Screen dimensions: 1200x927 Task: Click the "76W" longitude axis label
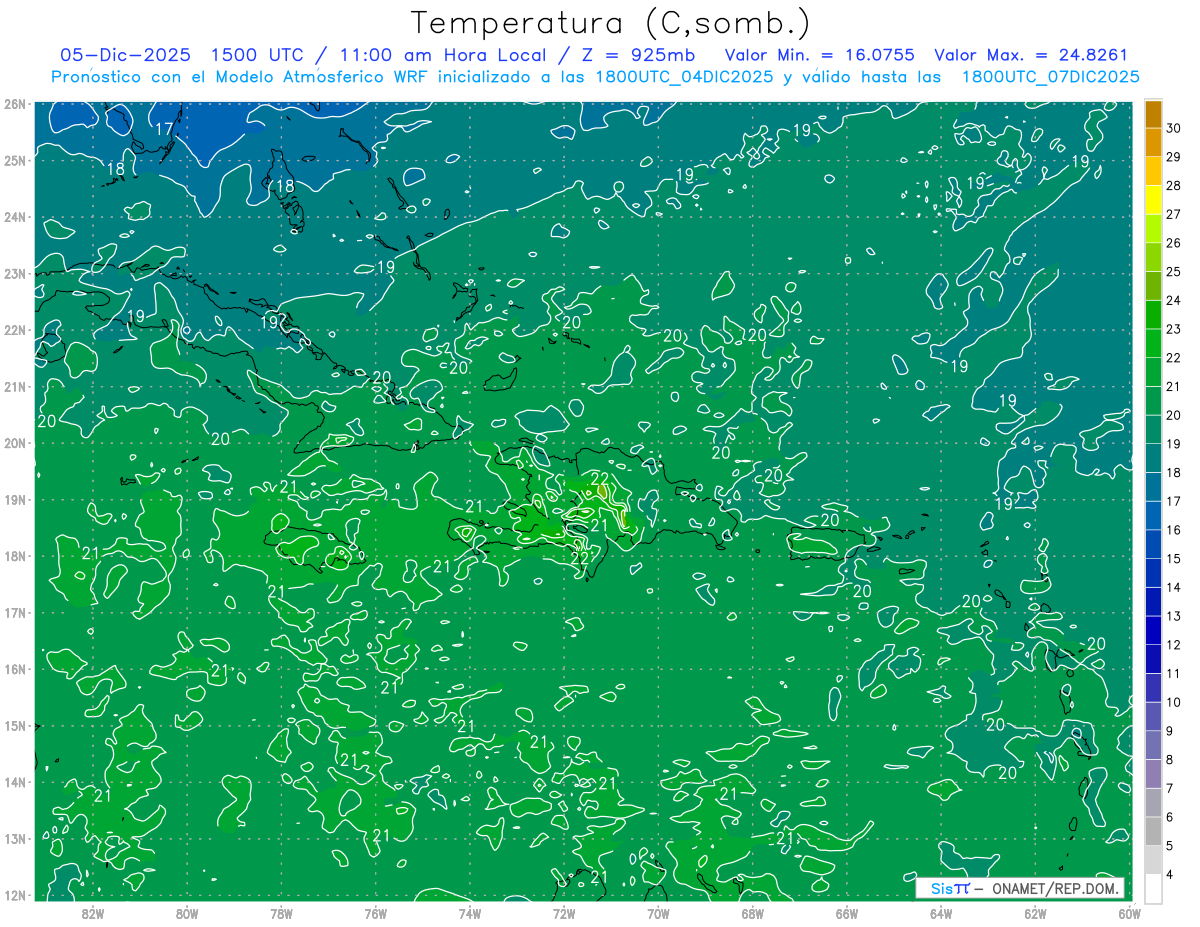click(376, 913)
